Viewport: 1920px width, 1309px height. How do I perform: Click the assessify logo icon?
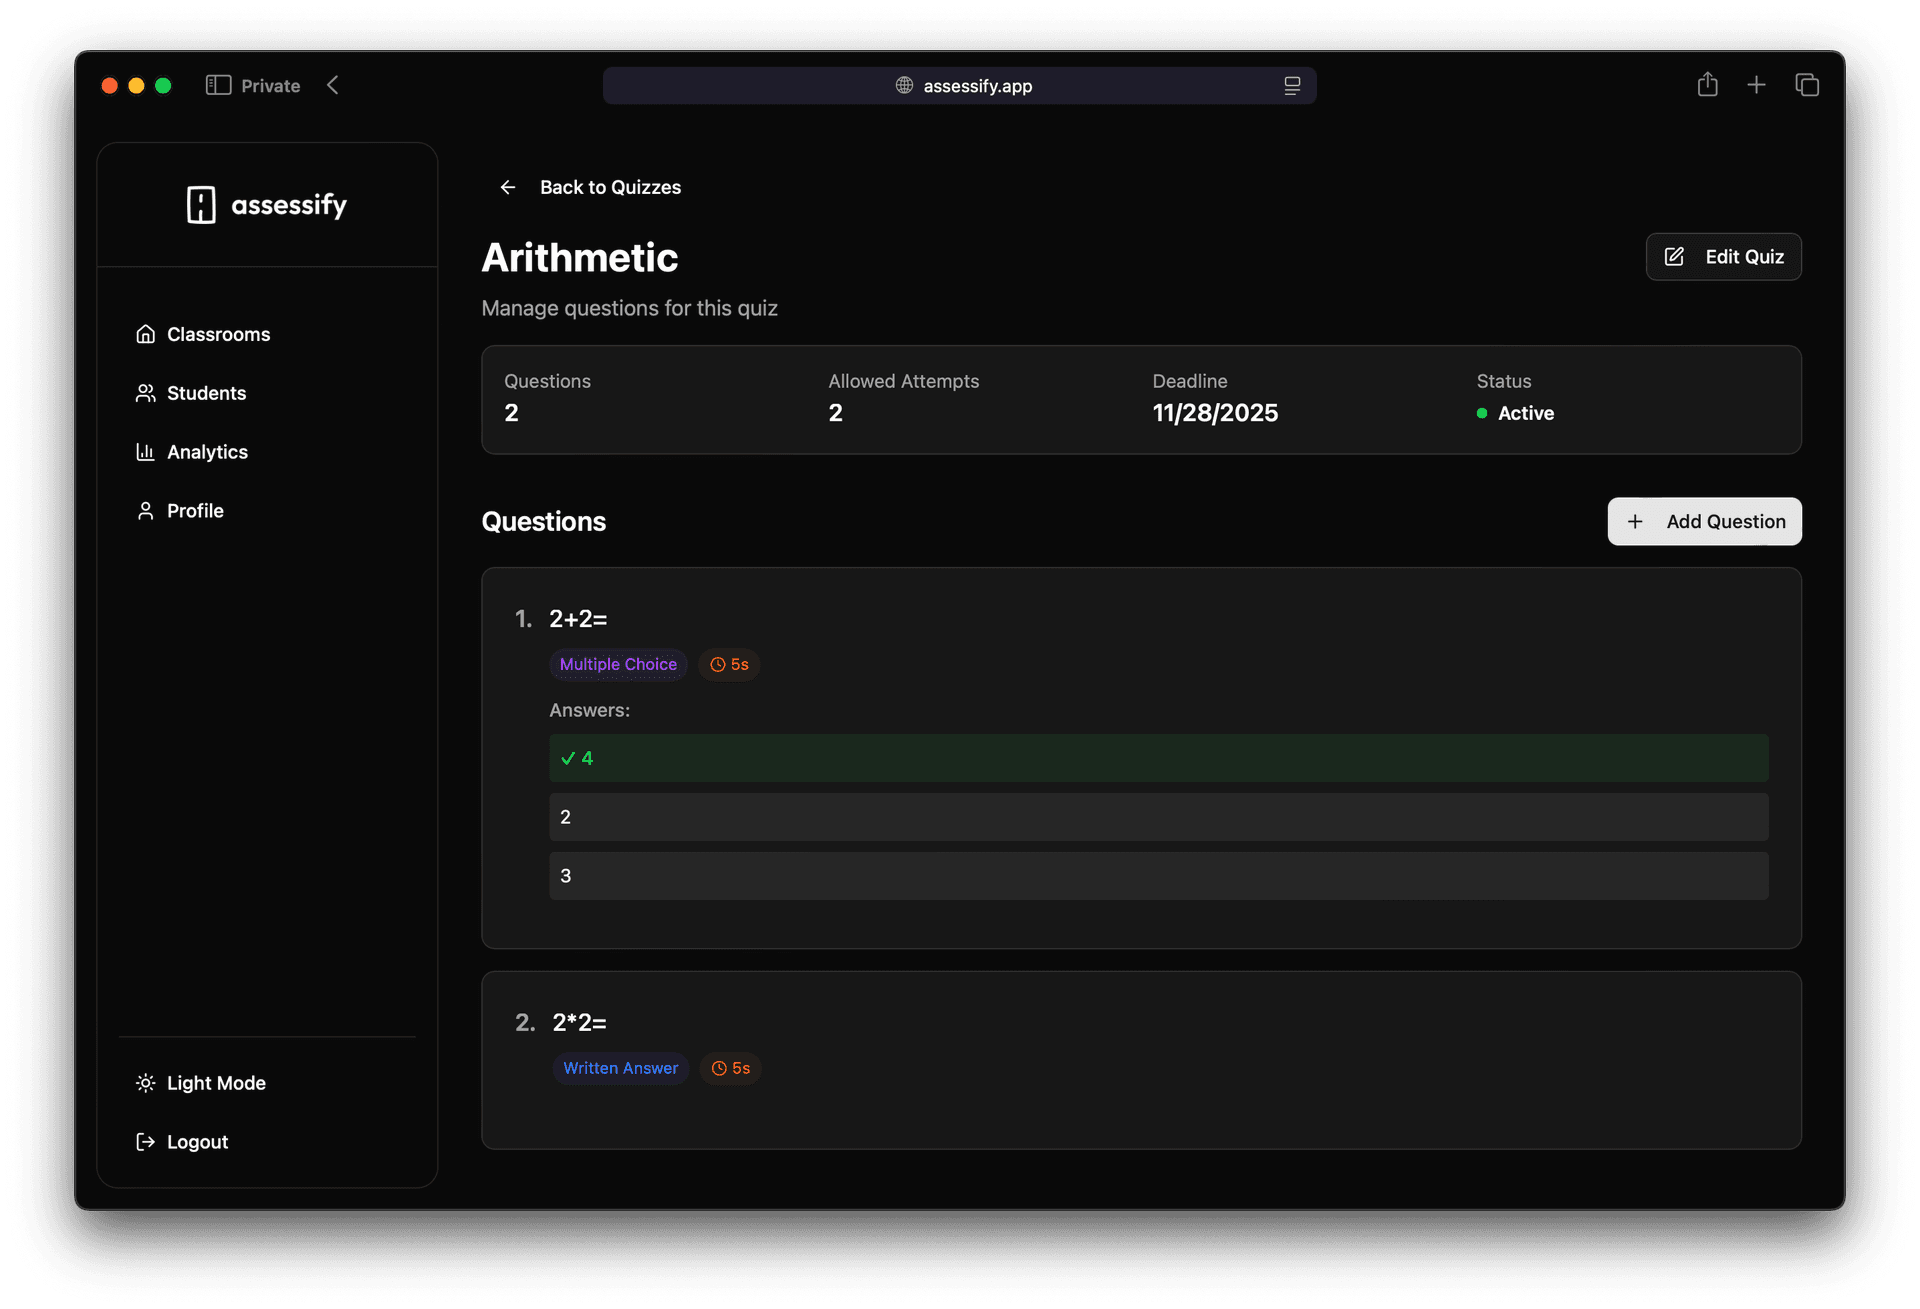point(201,205)
